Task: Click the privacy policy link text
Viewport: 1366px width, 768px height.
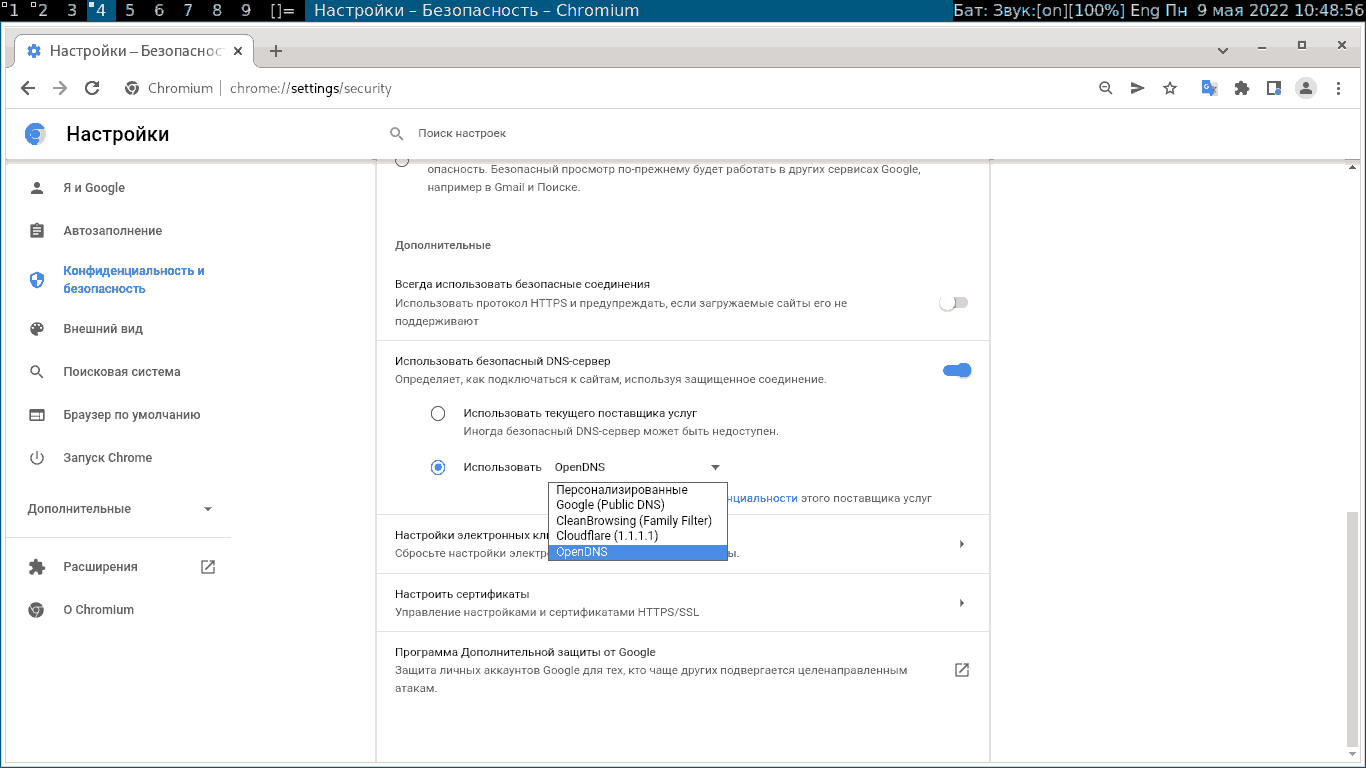Action: [762, 497]
